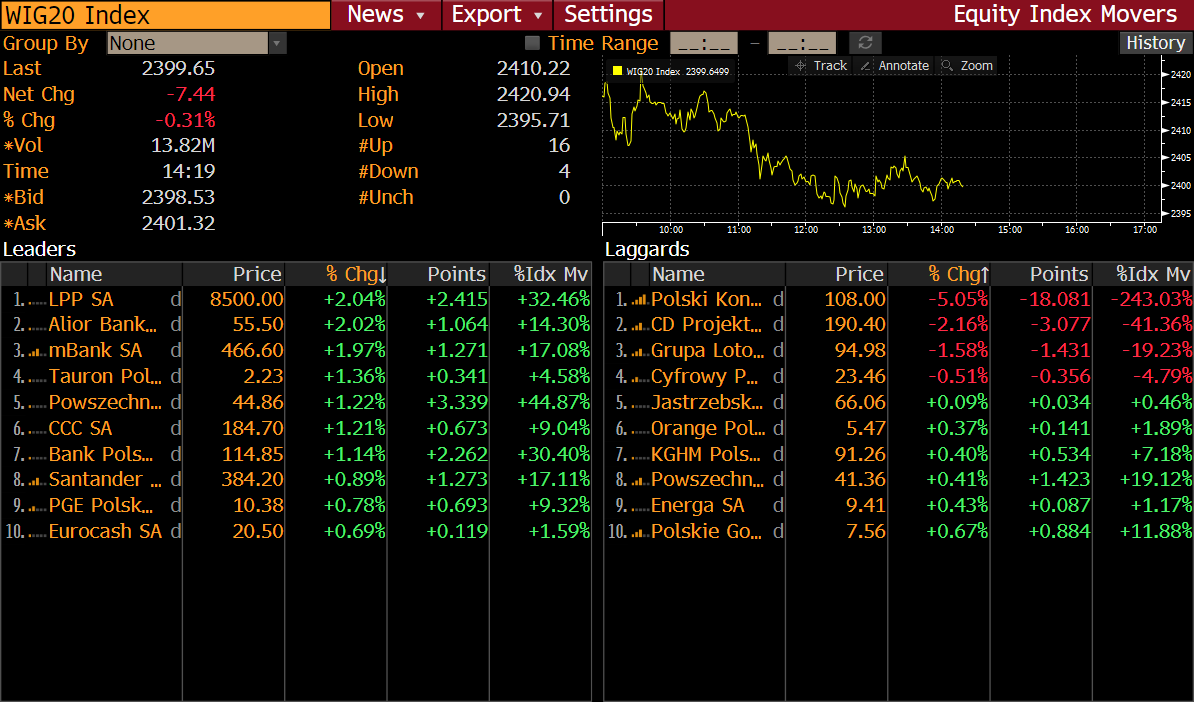The image size is (1194, 702).
Task: Sort Leaders by % Chg column header
Action: (x=355, y=274)
